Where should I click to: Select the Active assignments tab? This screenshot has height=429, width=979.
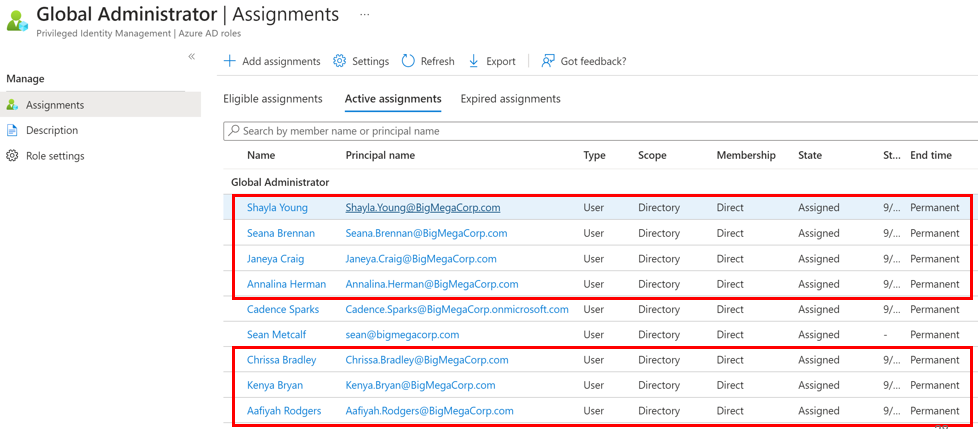(393, 99)
